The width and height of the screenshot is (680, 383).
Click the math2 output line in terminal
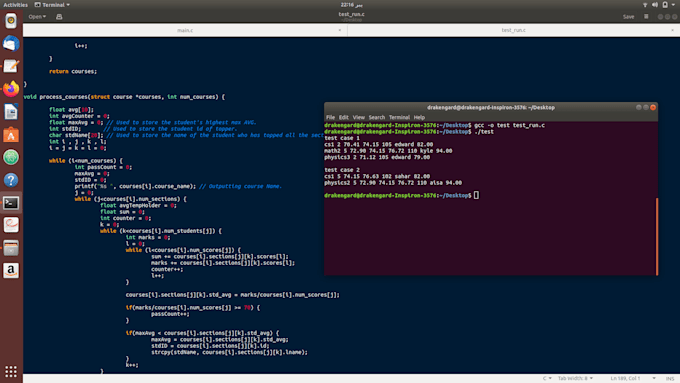388,151
